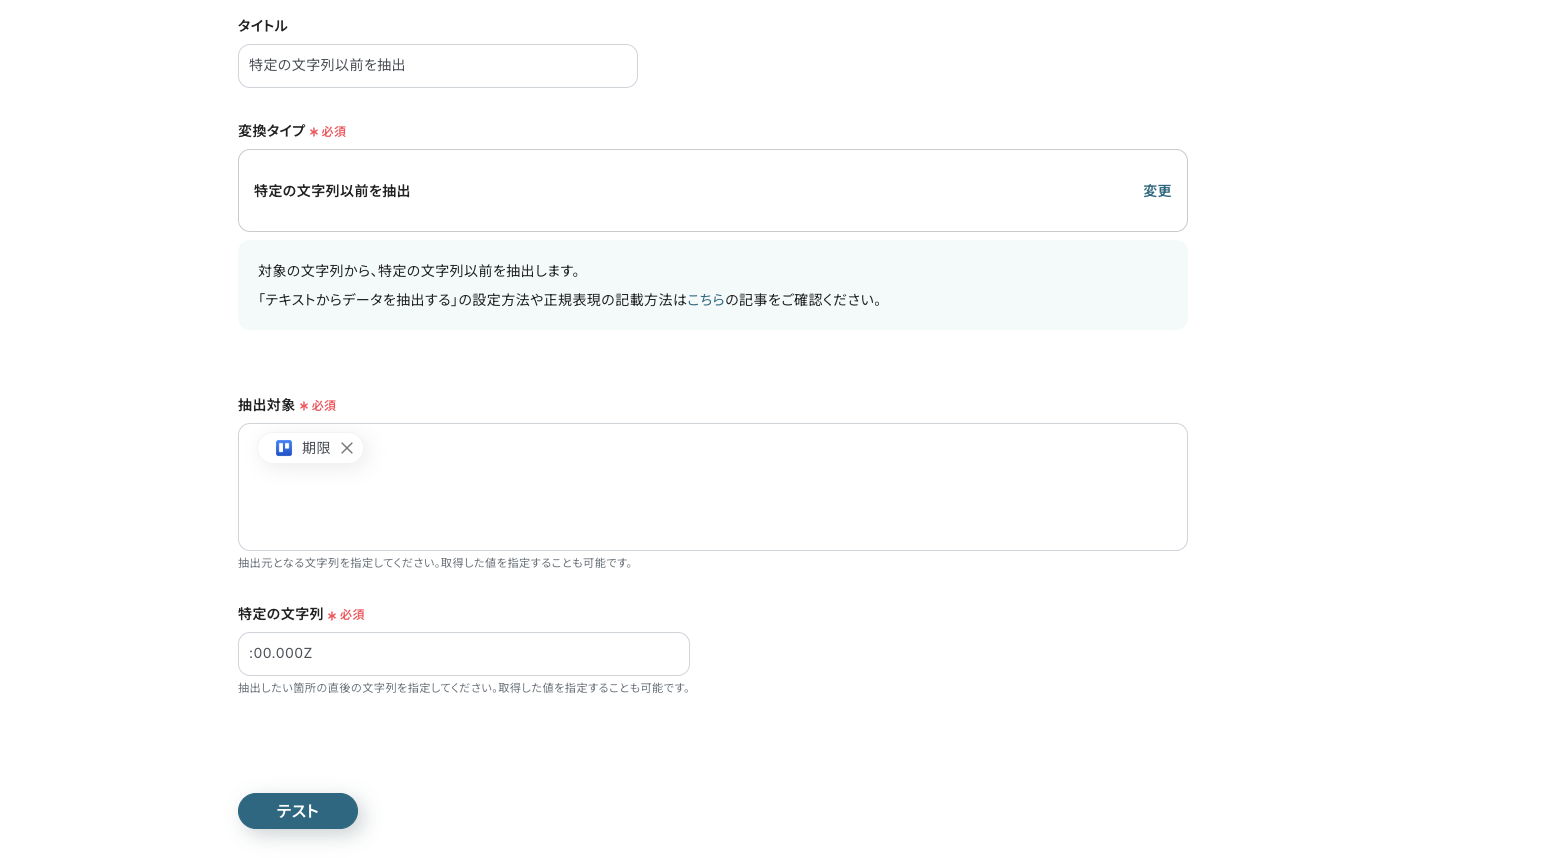
Task: Click the 変換タイプ required field label
Action: point(271,131)
